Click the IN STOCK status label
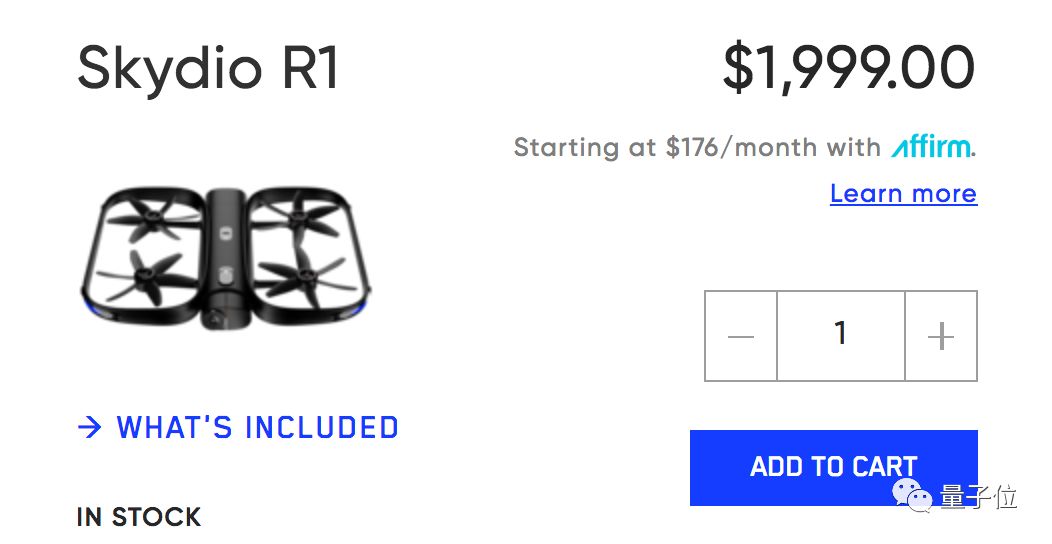The height and width of the screenshot is (544, 1052). 139,517
